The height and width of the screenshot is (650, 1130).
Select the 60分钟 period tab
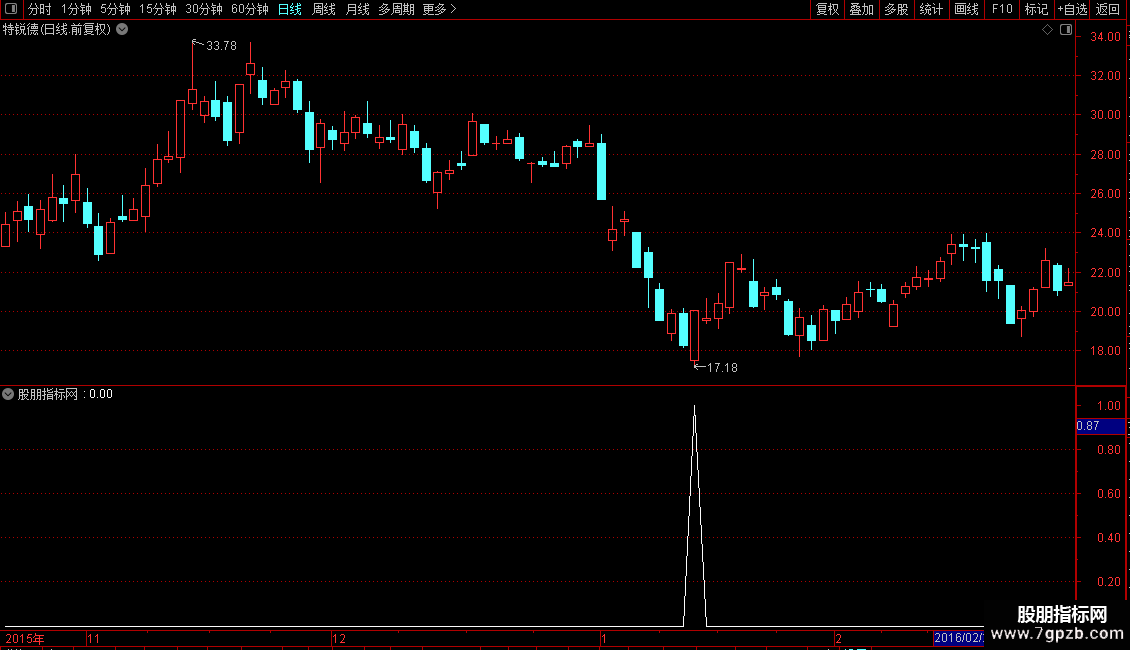click(250, 9)
